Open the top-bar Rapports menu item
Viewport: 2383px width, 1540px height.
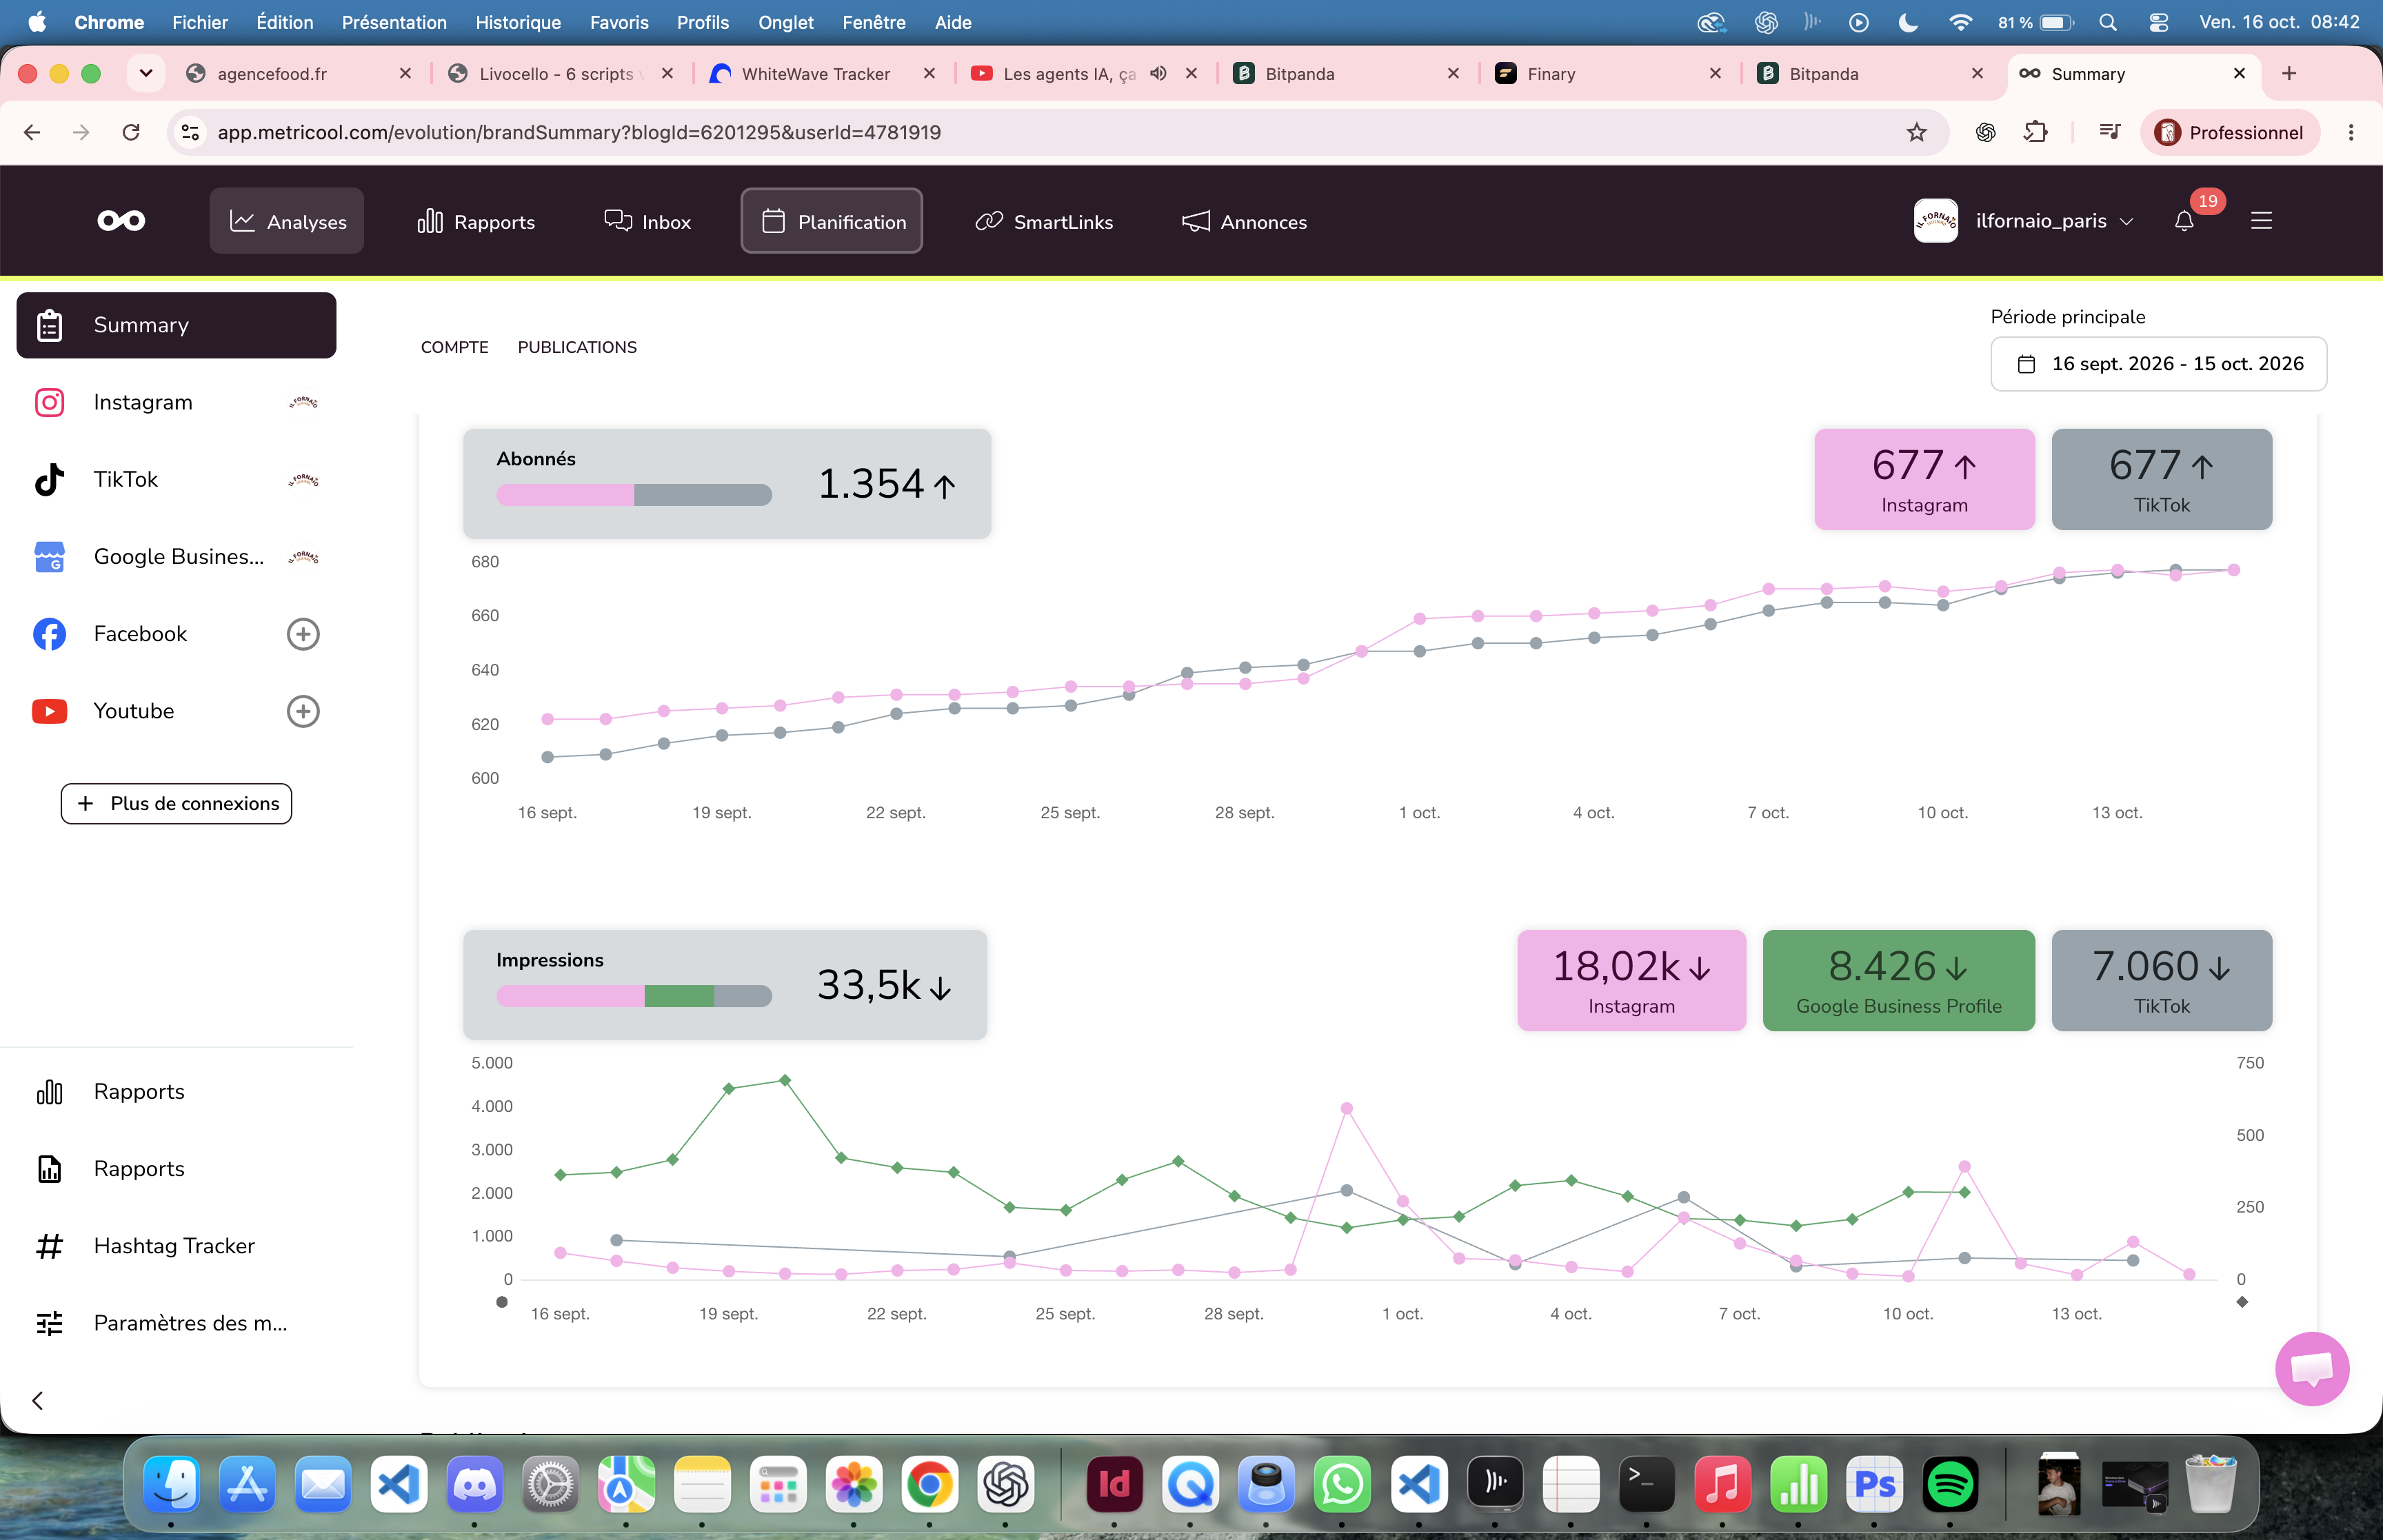(x=476, y=221)
